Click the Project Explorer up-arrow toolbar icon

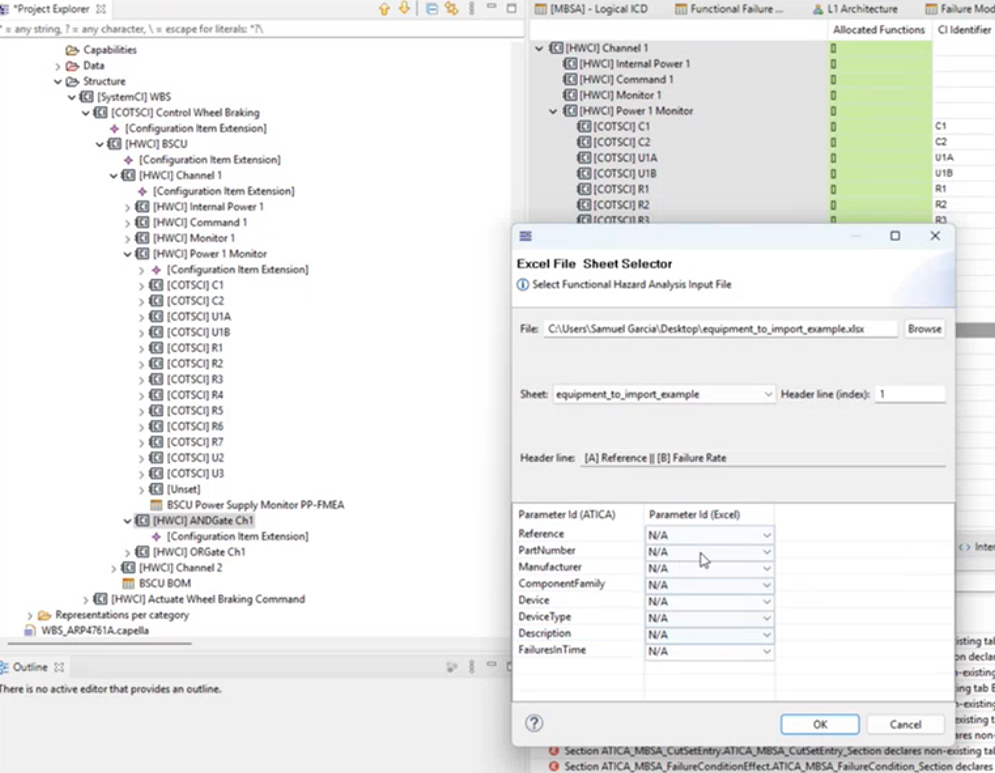click(x=384, y=9)
